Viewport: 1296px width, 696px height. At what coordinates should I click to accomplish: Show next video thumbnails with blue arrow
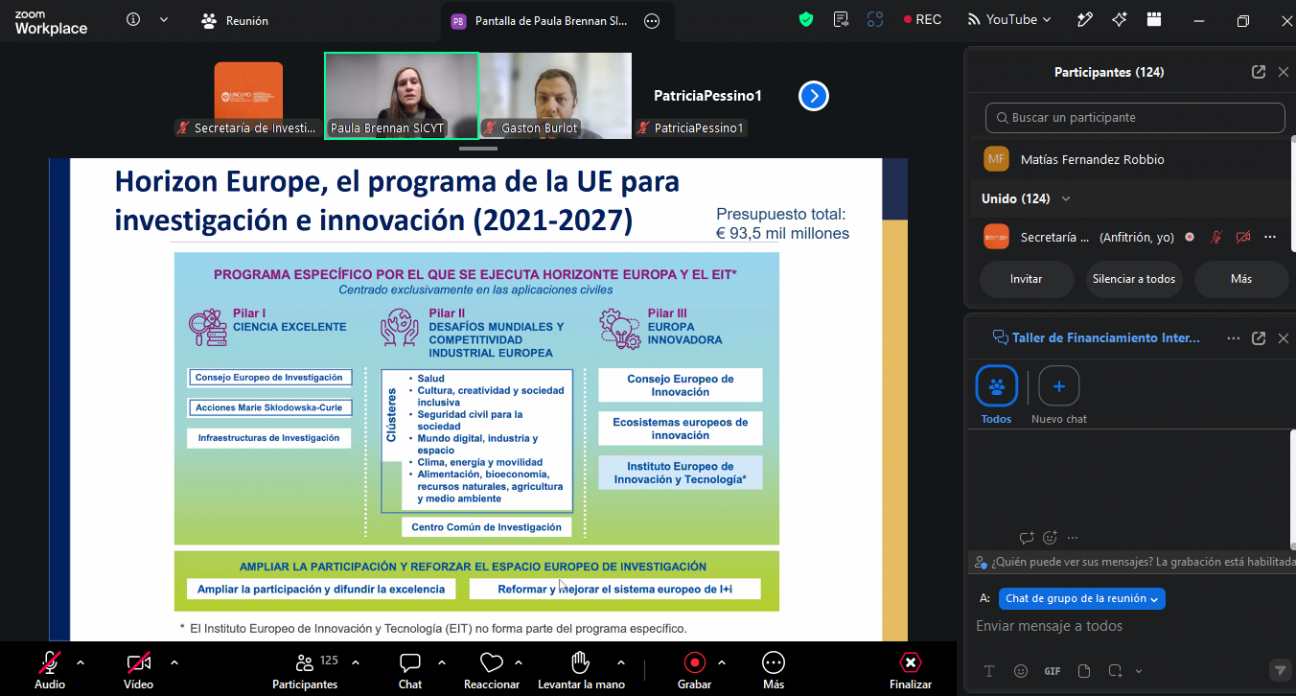coord(814,96)
